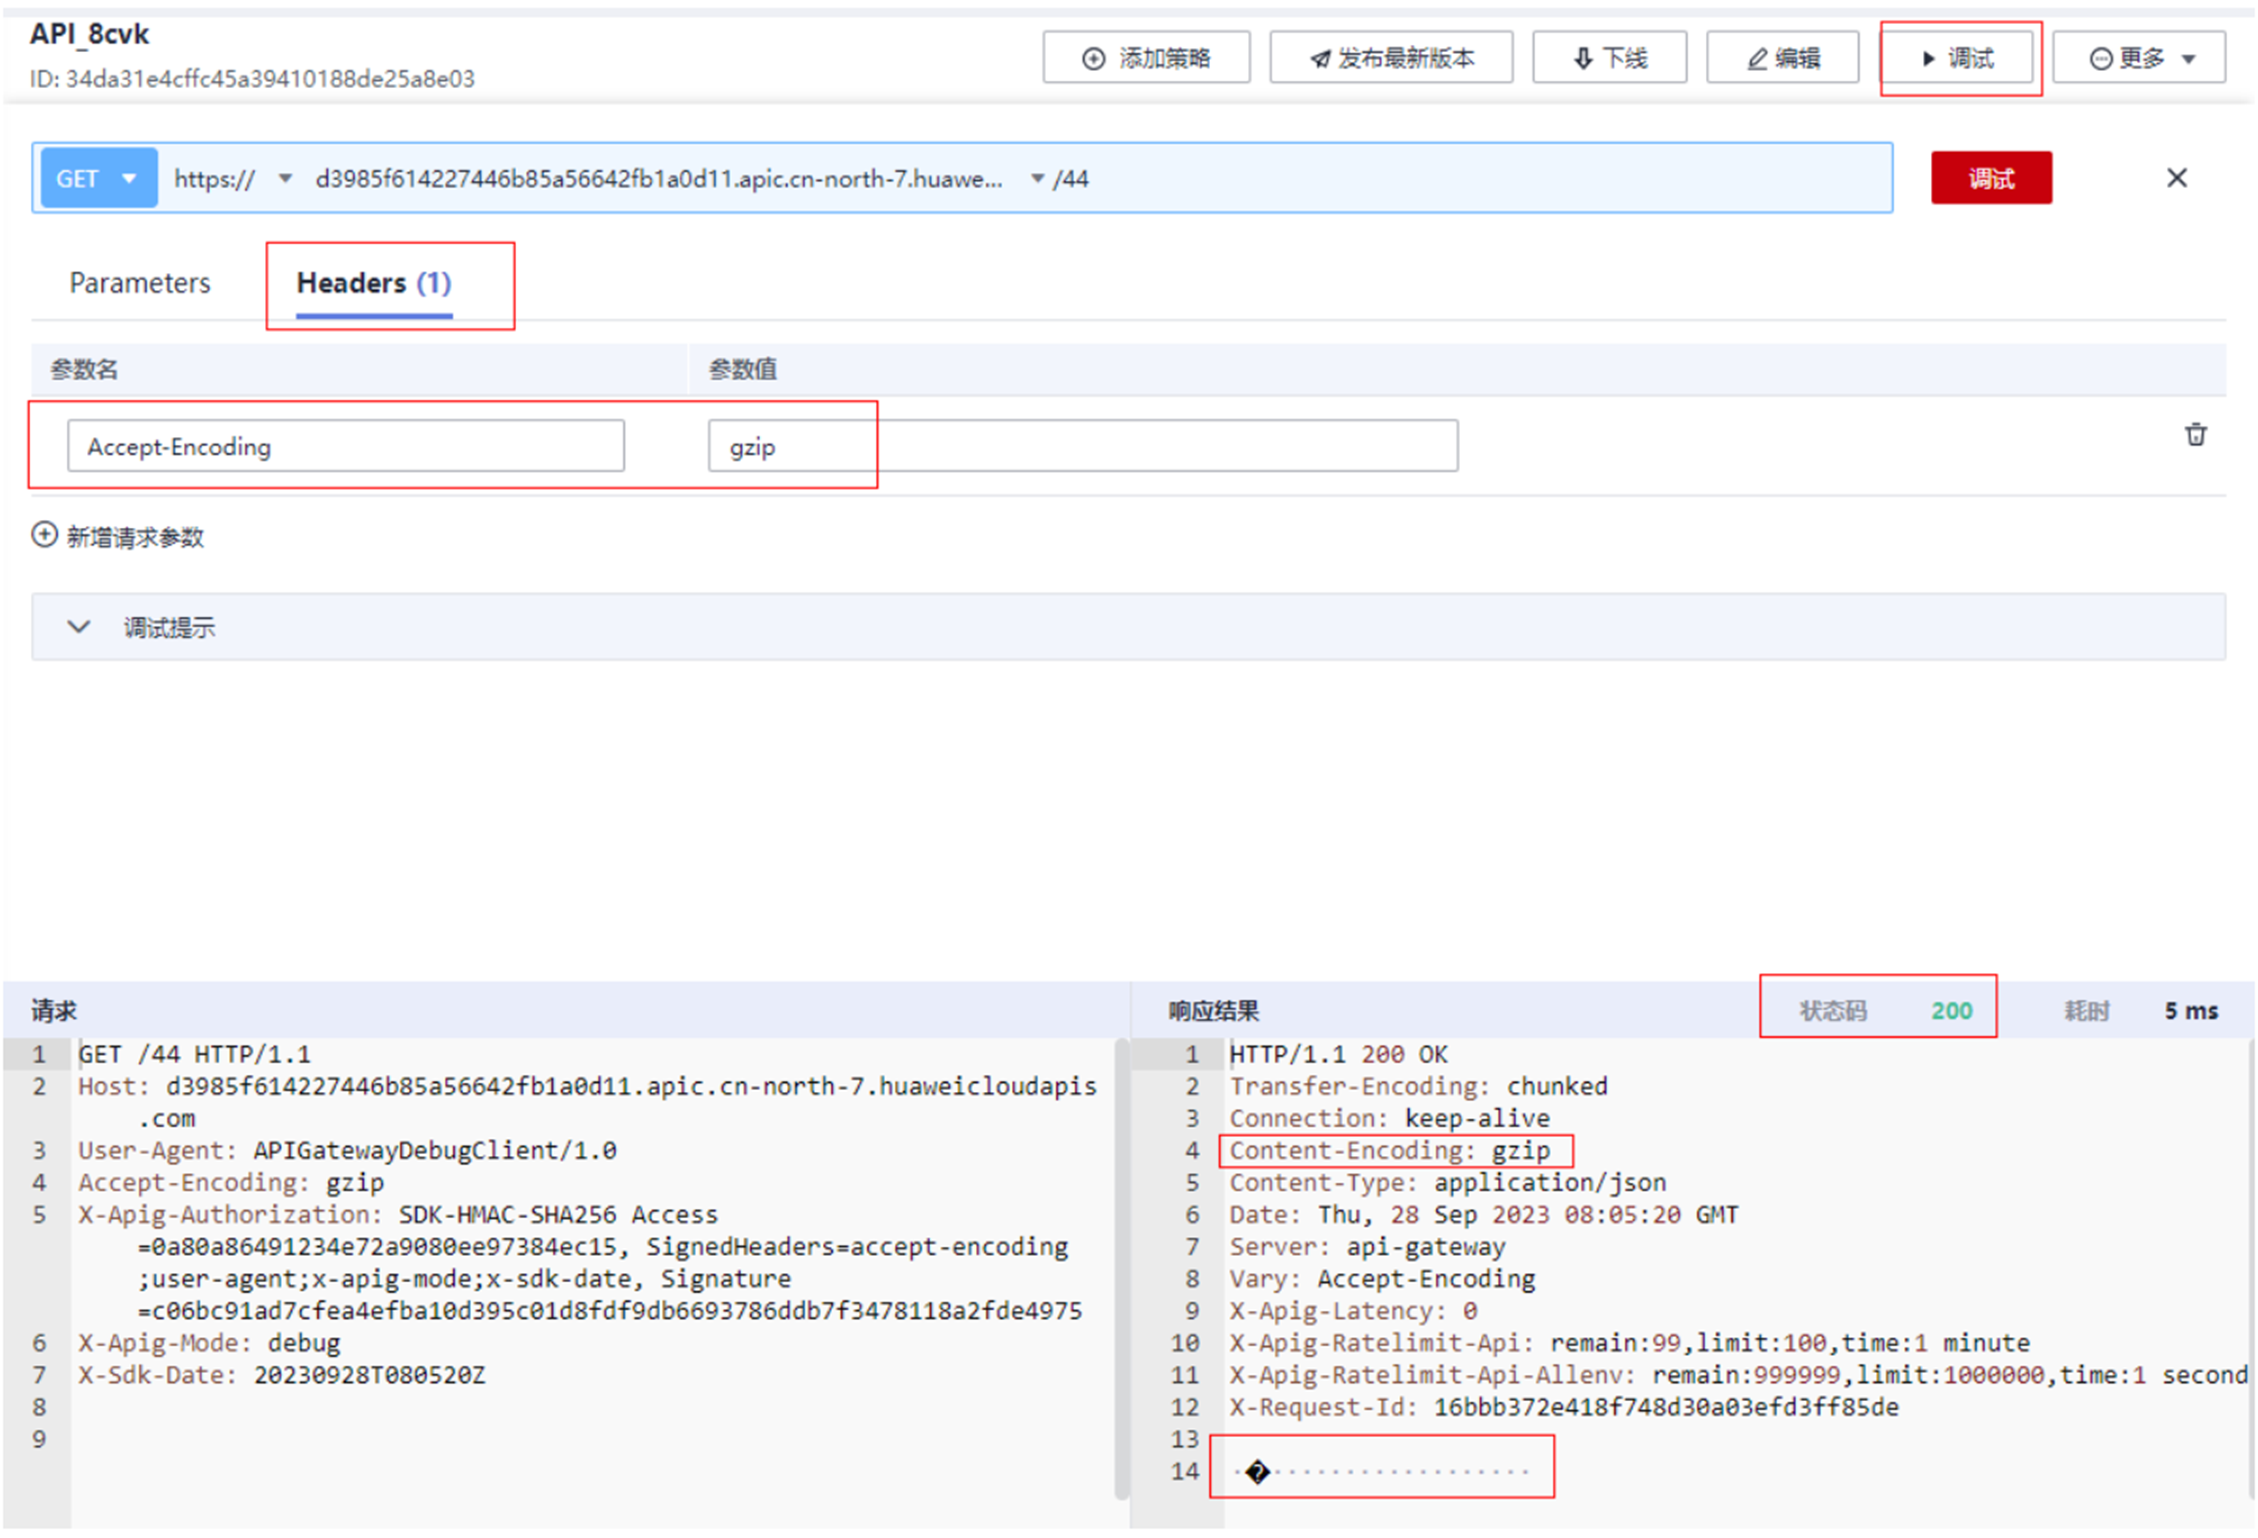The height and width of the screenshot is (1538, 2258).
Task: Click the Content-Type: application/json line
Action: point(1448,1183)
